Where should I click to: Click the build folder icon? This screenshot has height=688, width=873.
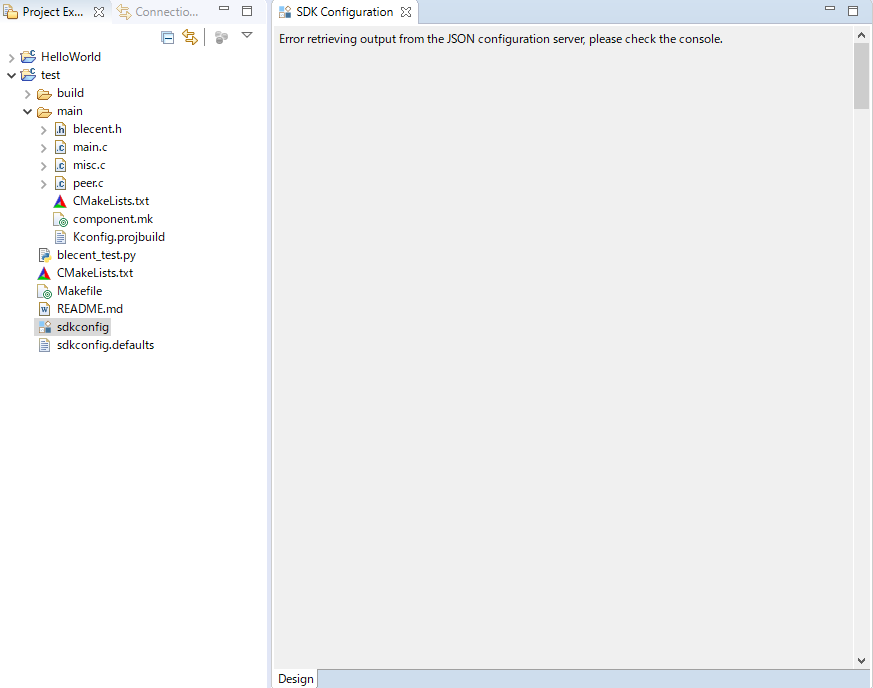tap(45, 94)
